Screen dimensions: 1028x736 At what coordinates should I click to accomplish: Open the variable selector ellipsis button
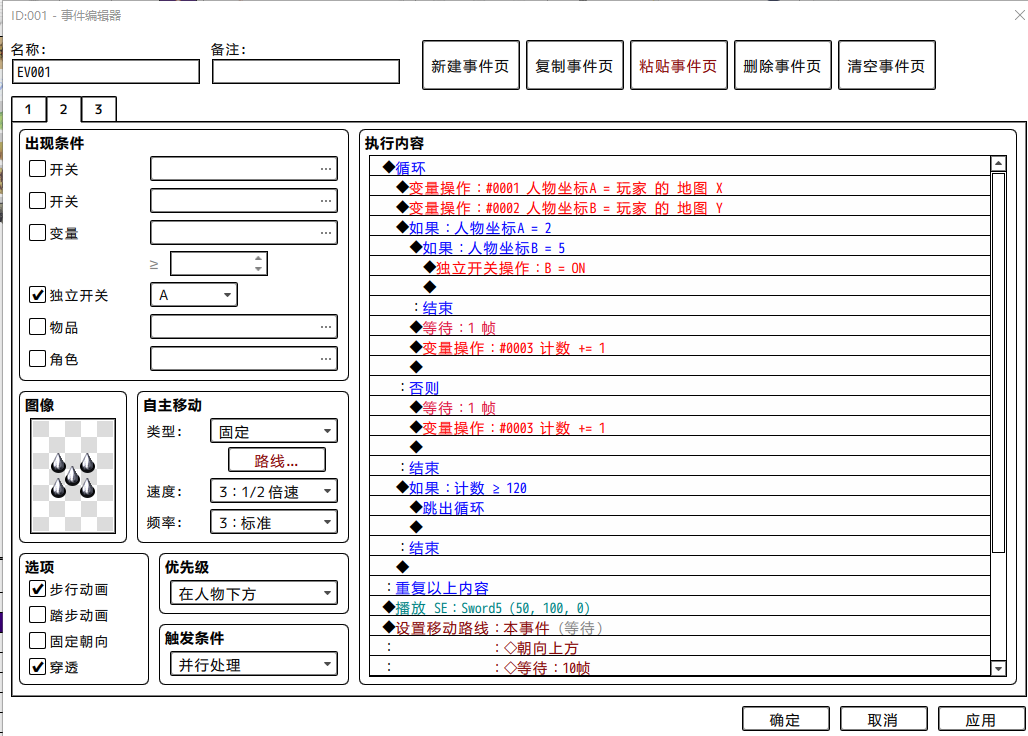click(326, 233)
